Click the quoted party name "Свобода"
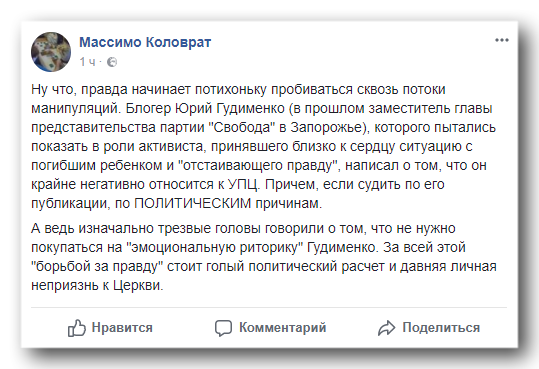This screenshot has height=369, width=539. (x=242, y=128)
